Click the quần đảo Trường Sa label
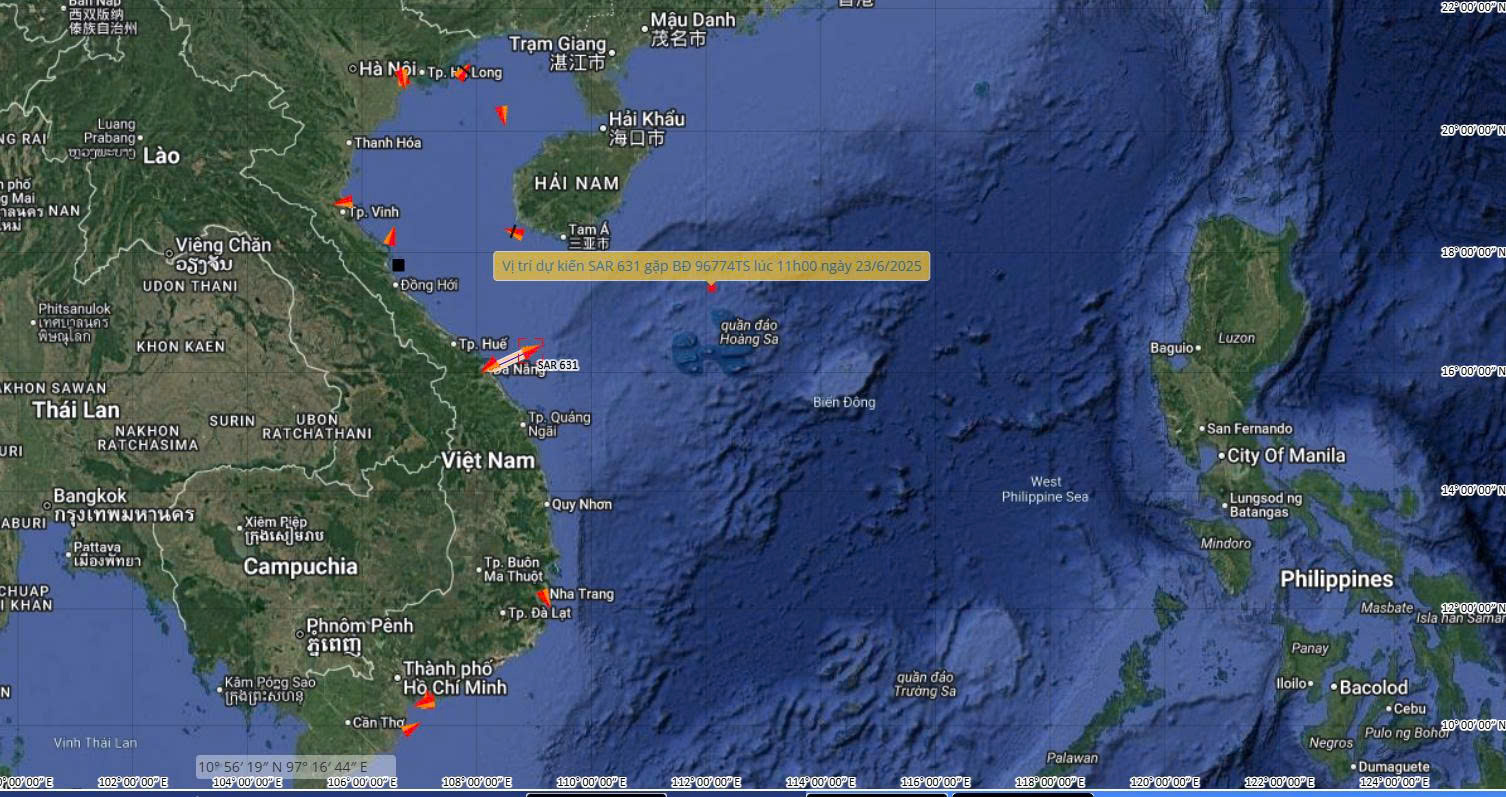Image resolution: width=1506 pixels, height=797 pixels. (924, 684)
